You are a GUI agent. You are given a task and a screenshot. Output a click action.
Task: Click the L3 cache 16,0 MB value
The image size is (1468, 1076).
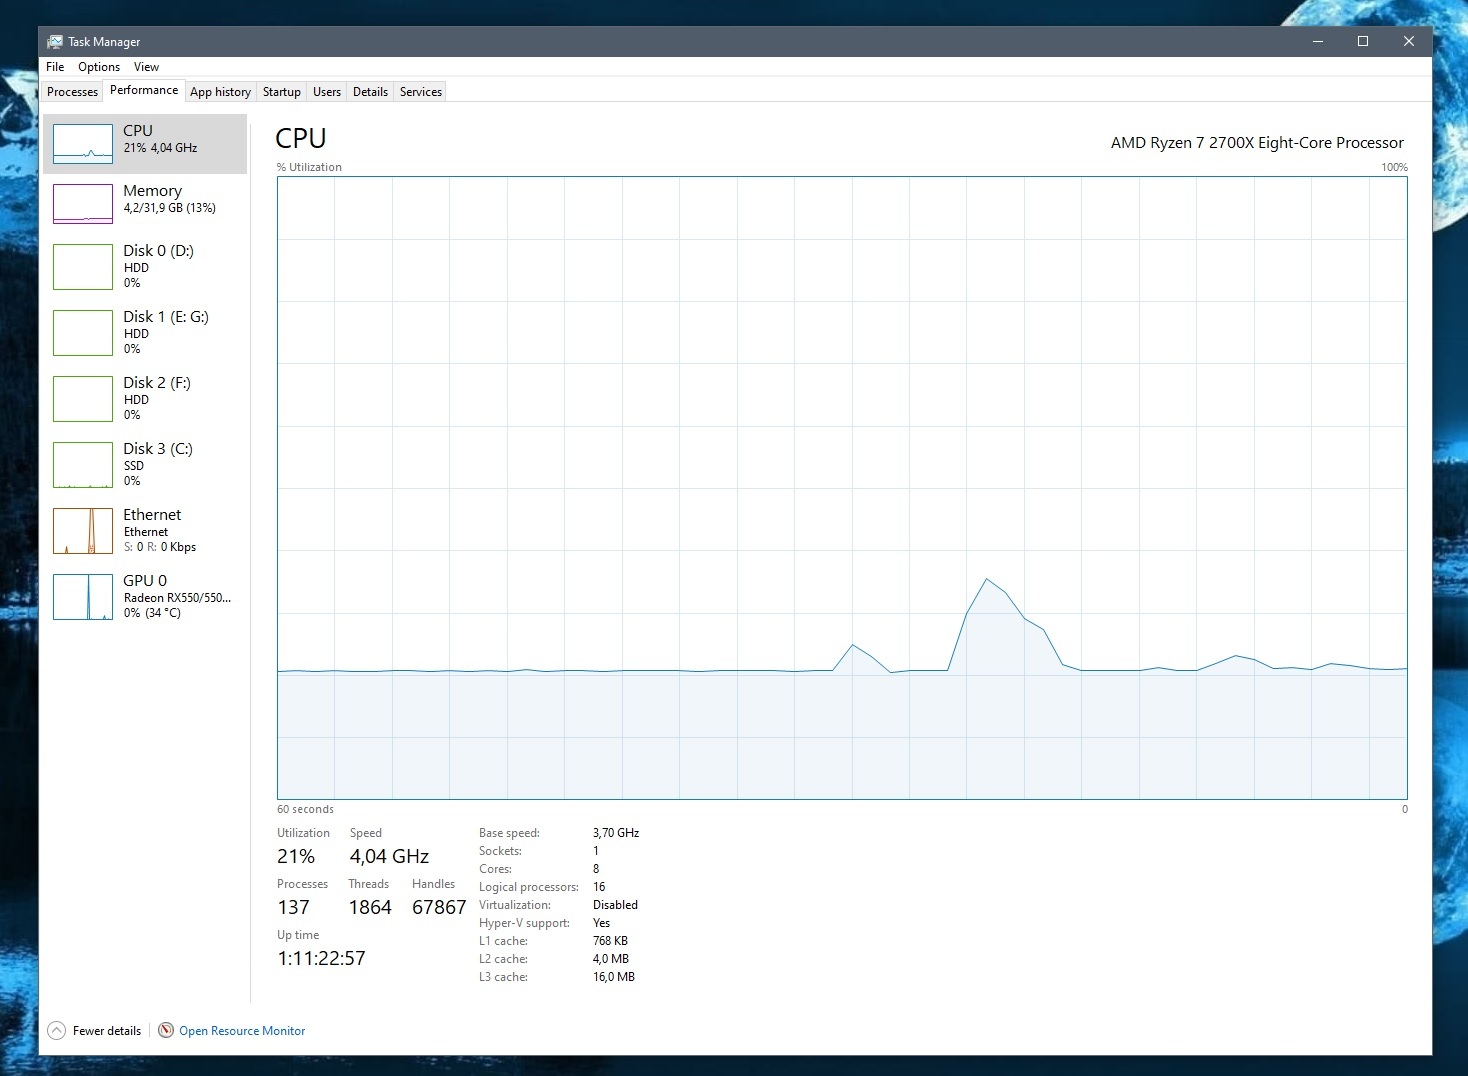pyautogui.click(x=614, y=977)
